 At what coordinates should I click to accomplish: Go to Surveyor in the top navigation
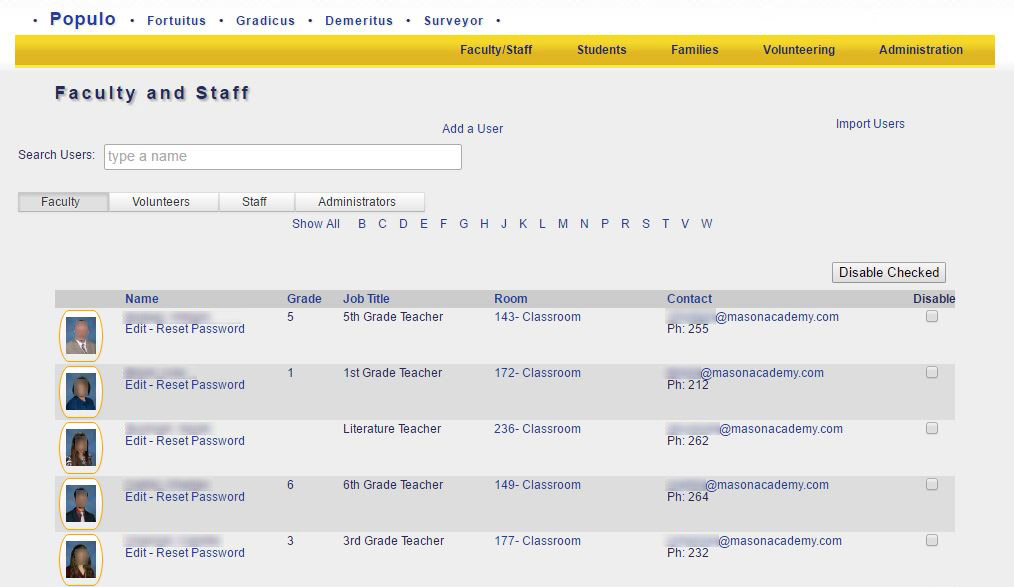(453, 21)
